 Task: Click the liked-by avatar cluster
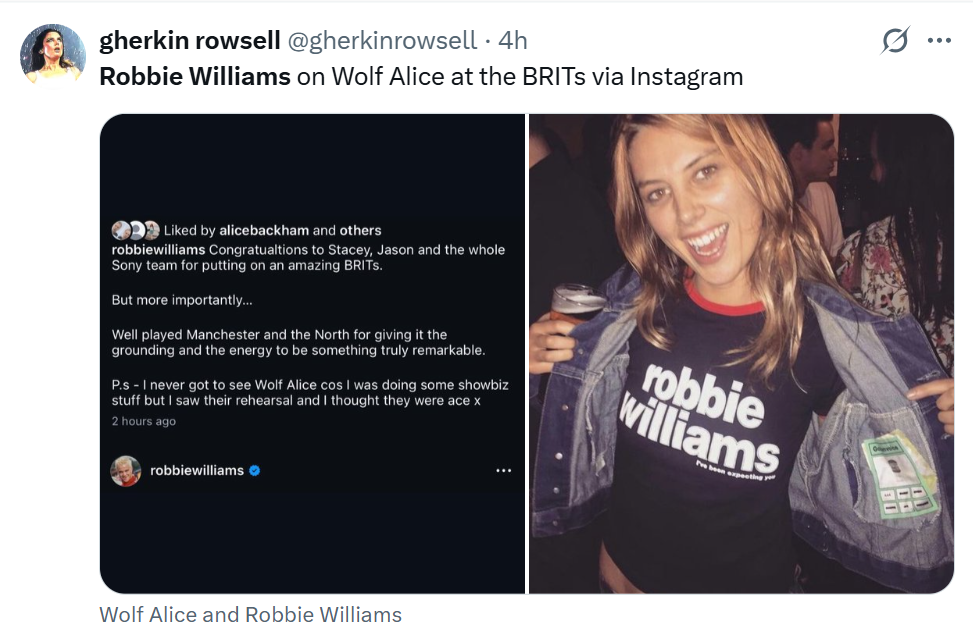(x=135, y=230)
